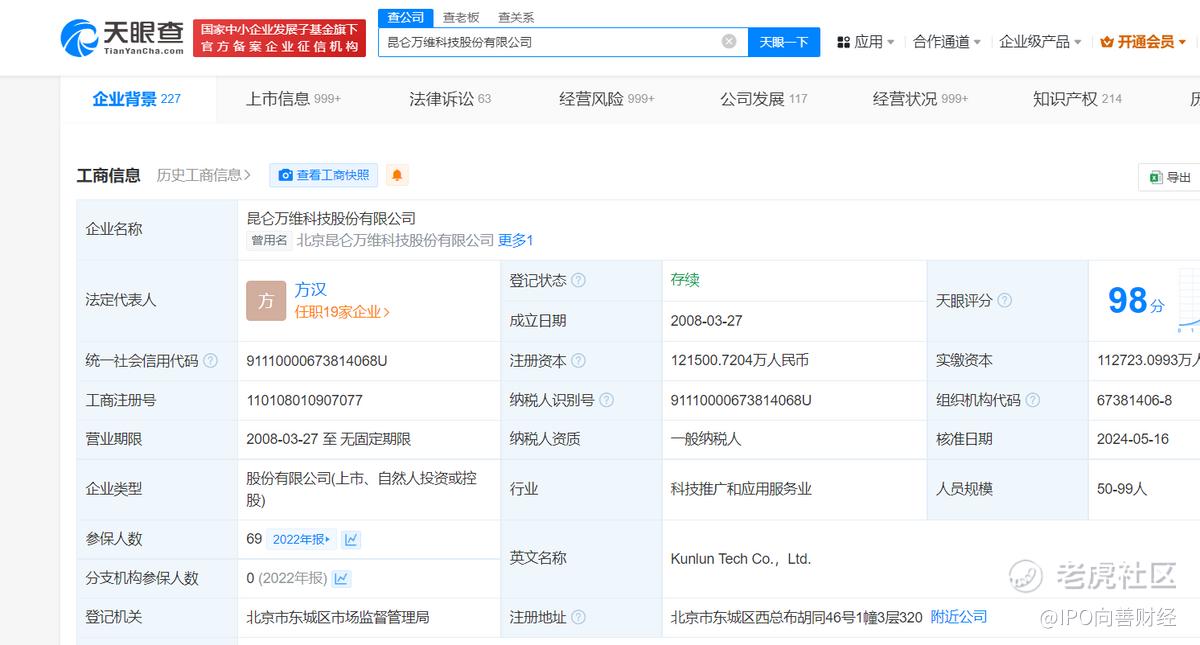1200x645 pixels.
Task: Open chart icon next to 2022年报 insured count
Action: pyautogui.click(x=351, y=539)
